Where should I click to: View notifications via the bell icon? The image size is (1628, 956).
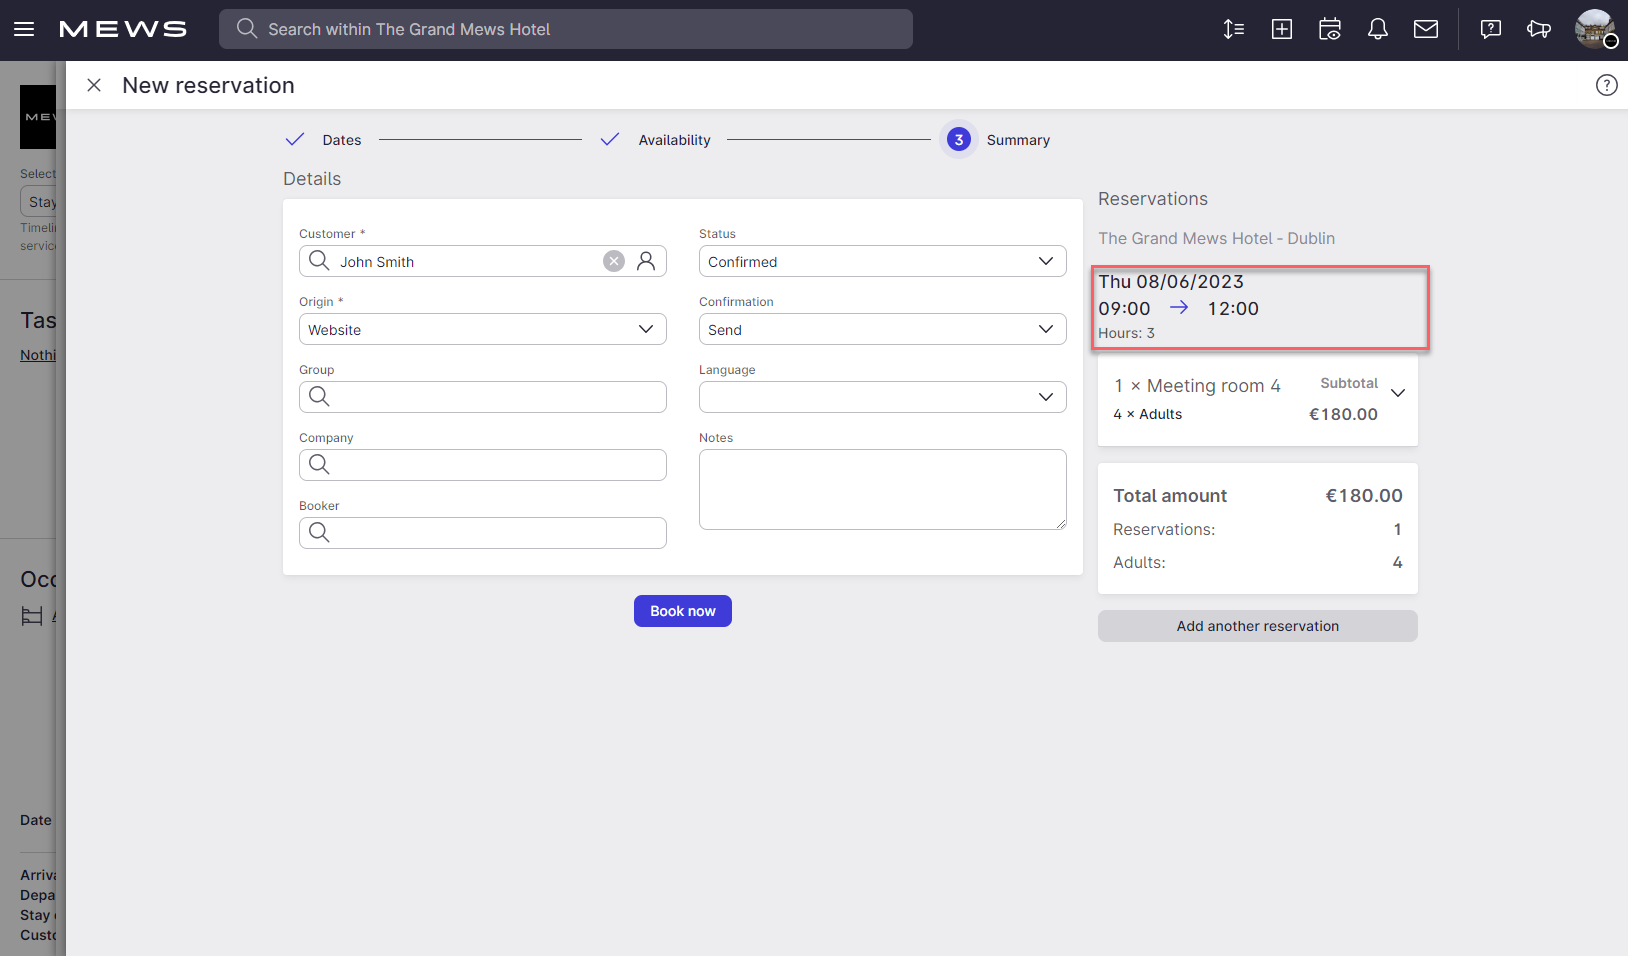[x=1378, y=29]
